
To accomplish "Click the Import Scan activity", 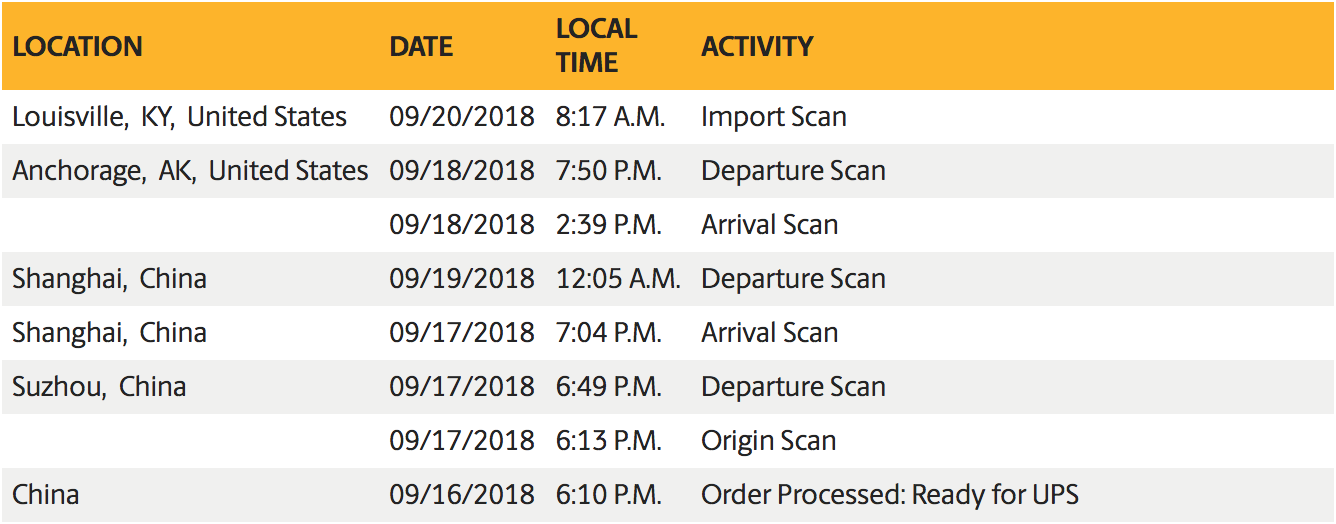I will tap(774, 117).
